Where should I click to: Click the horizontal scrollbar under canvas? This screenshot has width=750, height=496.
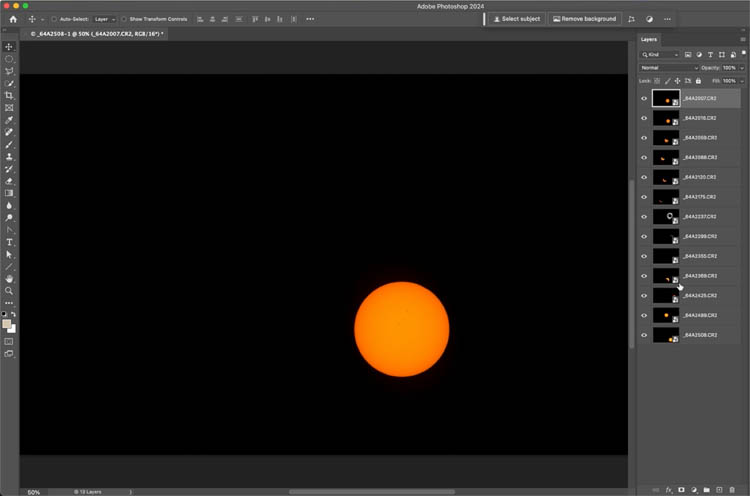[372, 492]
